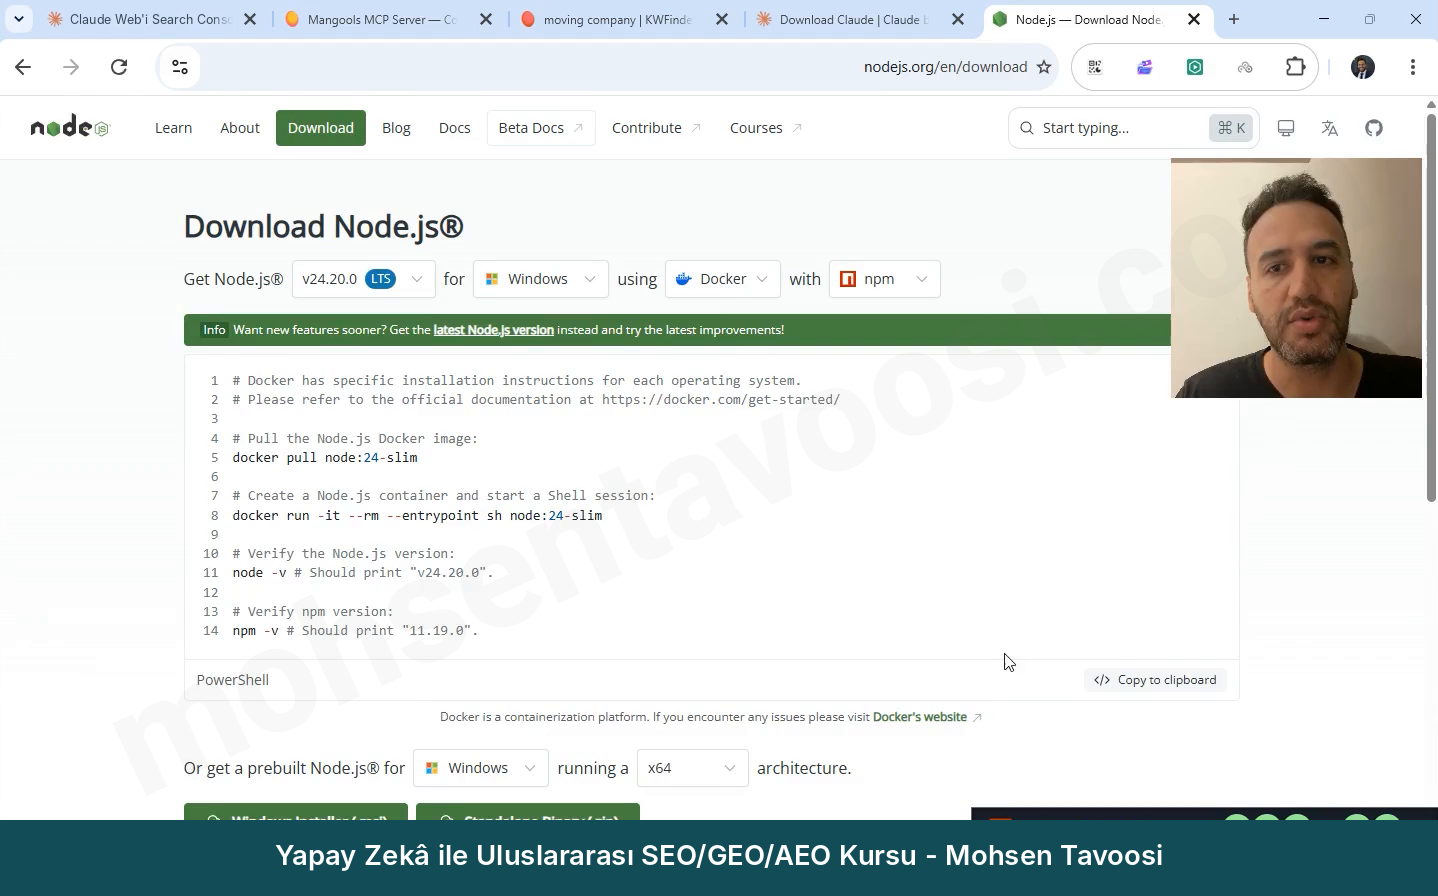This screenshot has height=896, width=1438.
Task: Close the Mangools MCP Server tab
Action: (486, 19)
